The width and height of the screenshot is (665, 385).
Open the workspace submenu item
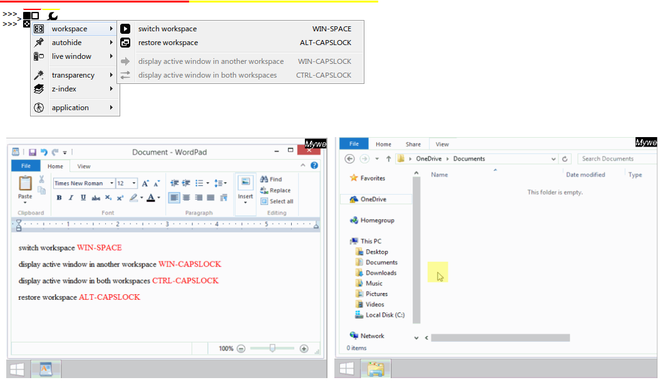[x=74, y=29]
